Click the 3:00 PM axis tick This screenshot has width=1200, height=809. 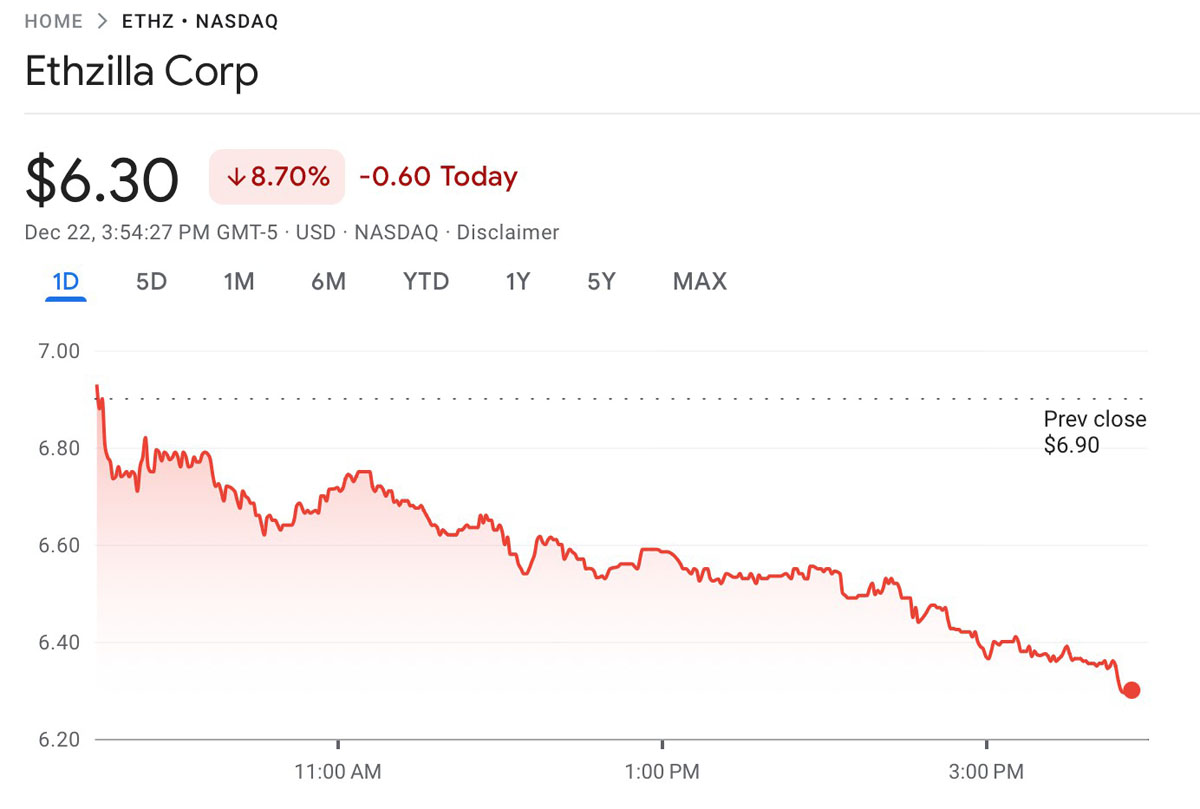pyautogui.click(x=987, y=772)
